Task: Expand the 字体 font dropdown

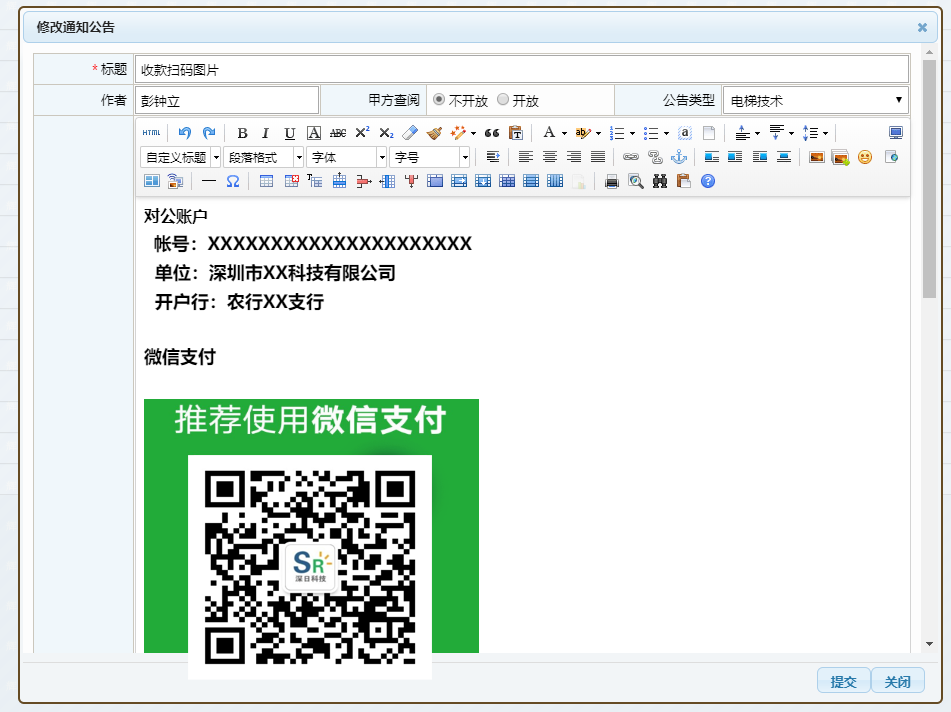Action: click(346, 157)
